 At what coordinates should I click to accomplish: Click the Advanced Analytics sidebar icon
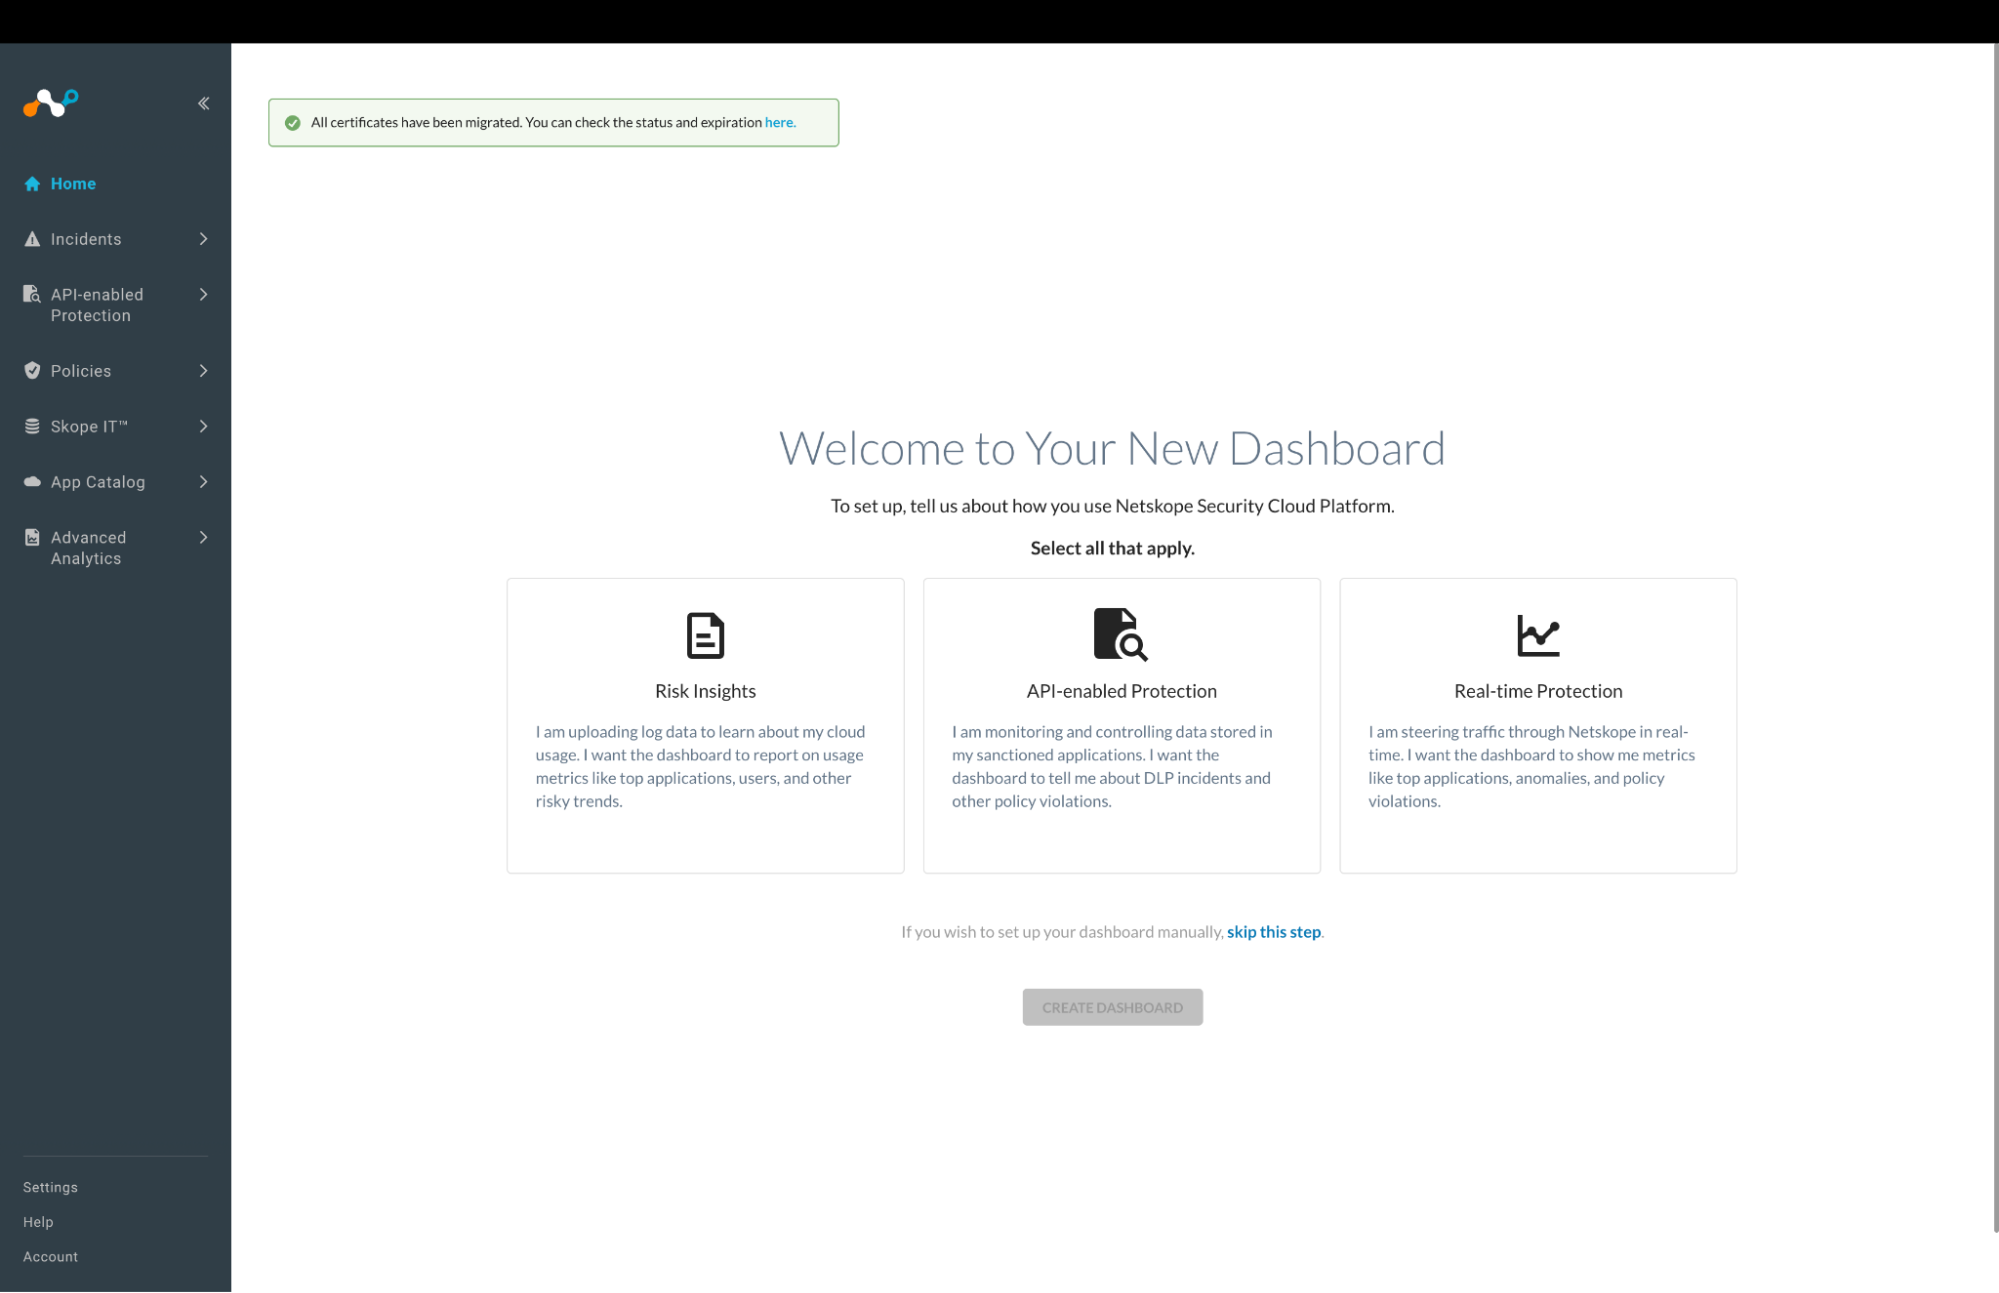(32, 538)
